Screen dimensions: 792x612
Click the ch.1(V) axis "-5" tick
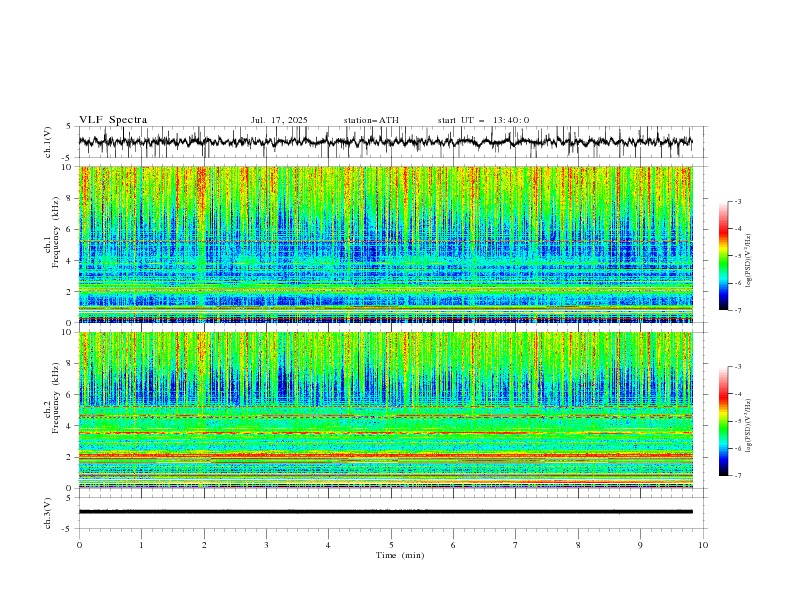pos(67,158)
